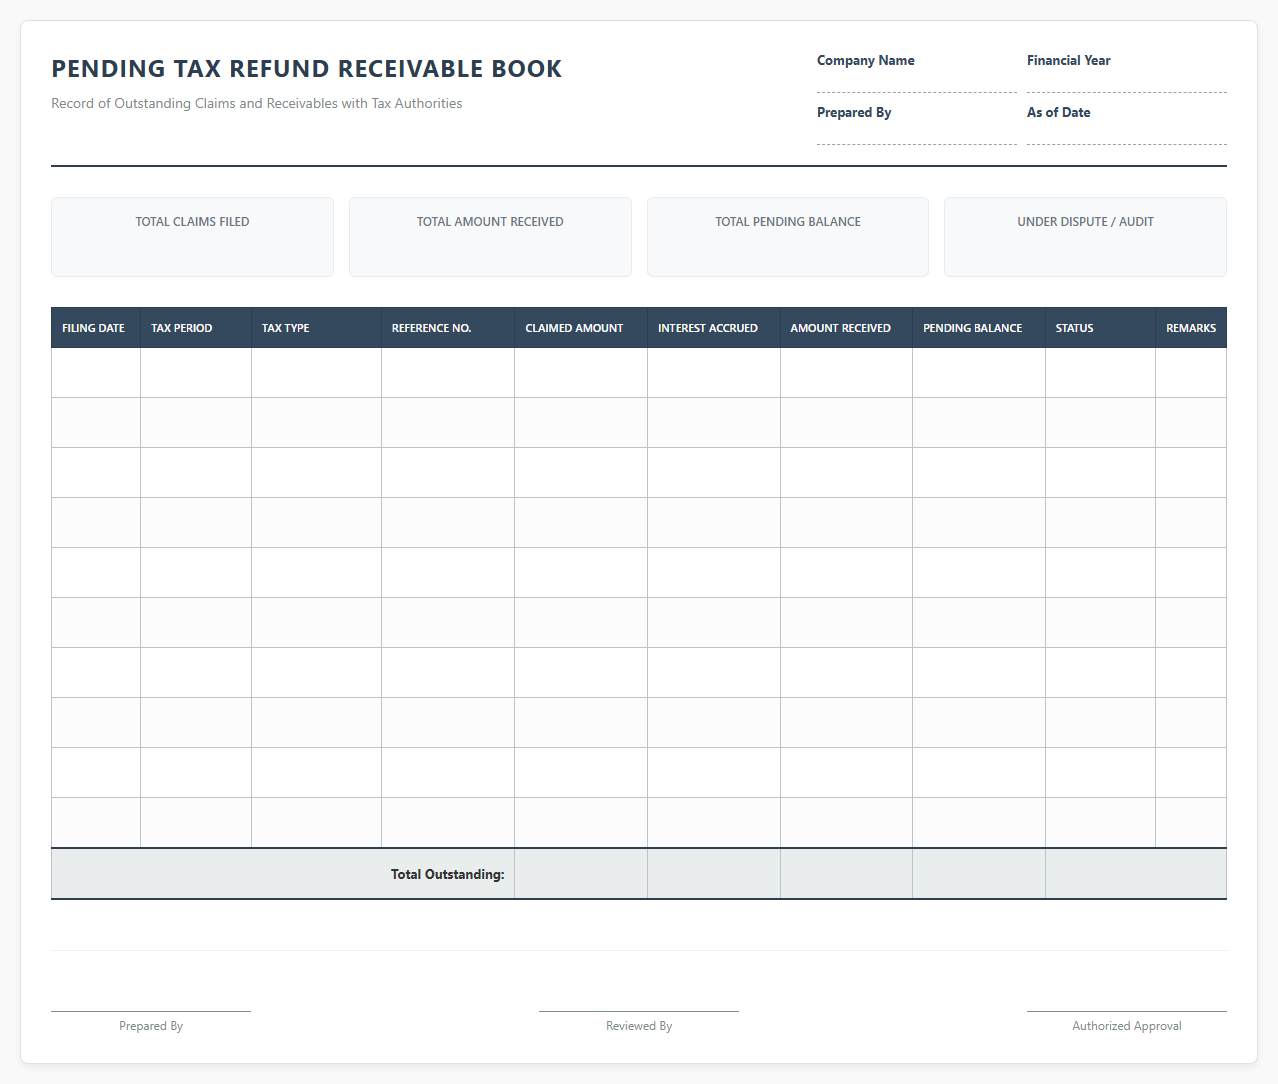Image resolution: width=1278 pixels, height=1084 pixels.
Task: Click the first row Filing Date cell
Action: (x=96, y=373)
